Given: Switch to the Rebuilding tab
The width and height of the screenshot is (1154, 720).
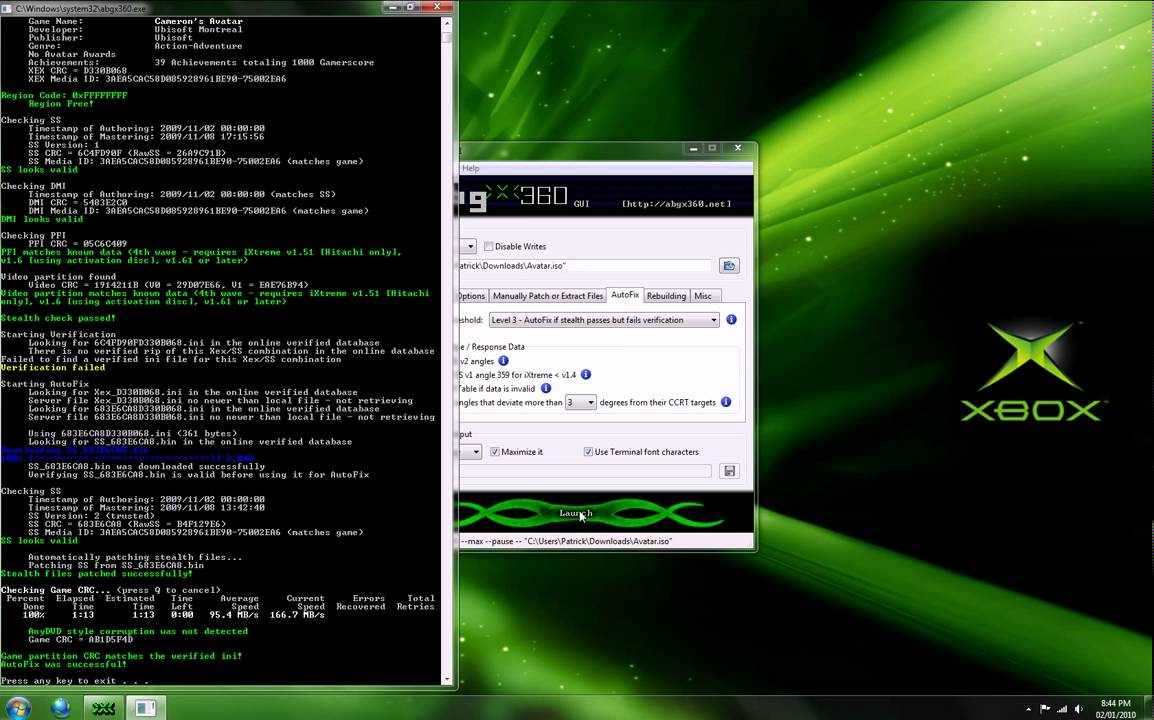Looking at the screenshot, I should 666,296.
